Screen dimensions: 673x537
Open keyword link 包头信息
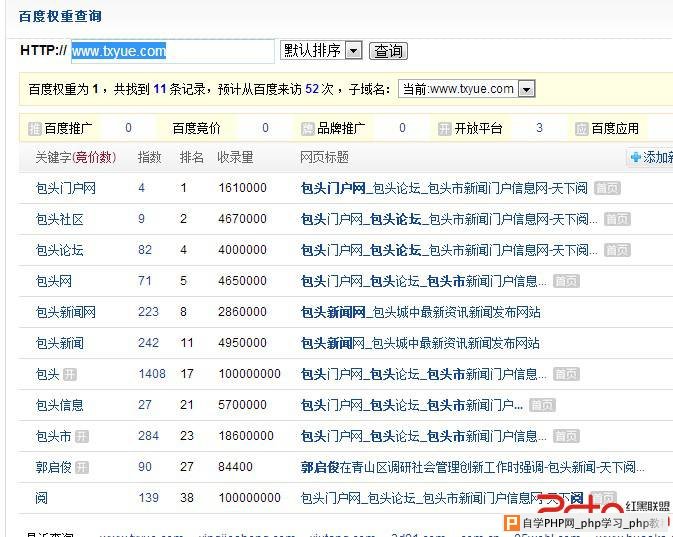[x=60, y=405]
